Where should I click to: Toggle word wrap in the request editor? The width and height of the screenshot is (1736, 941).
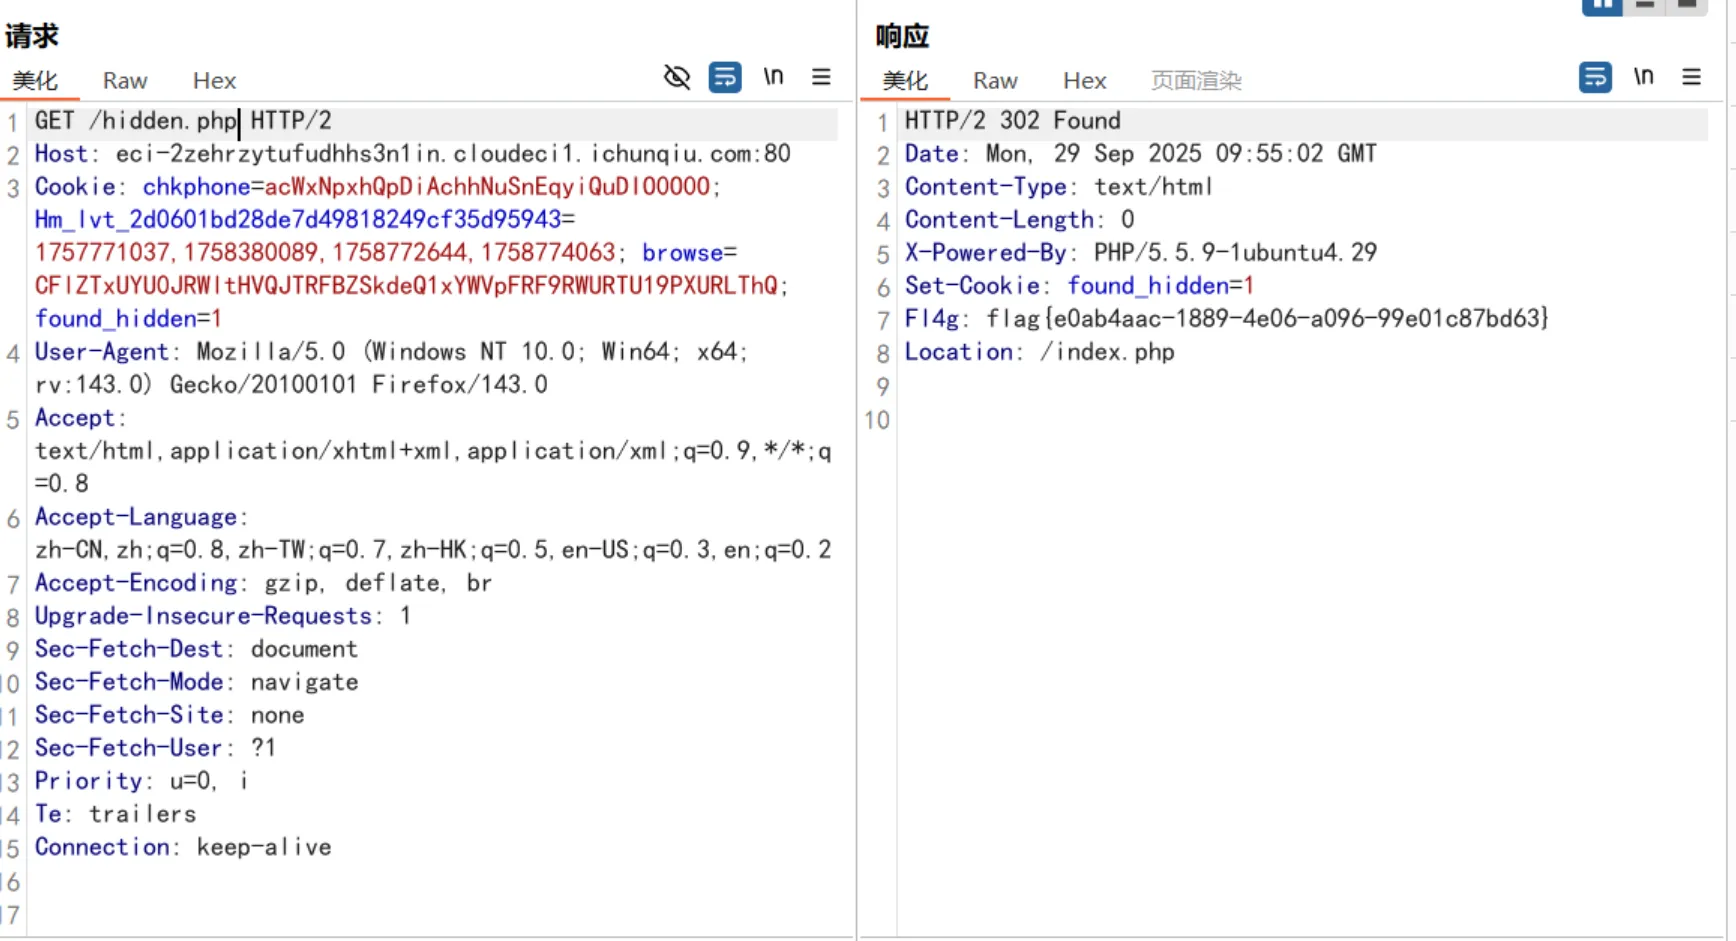(x=725, y=77)
